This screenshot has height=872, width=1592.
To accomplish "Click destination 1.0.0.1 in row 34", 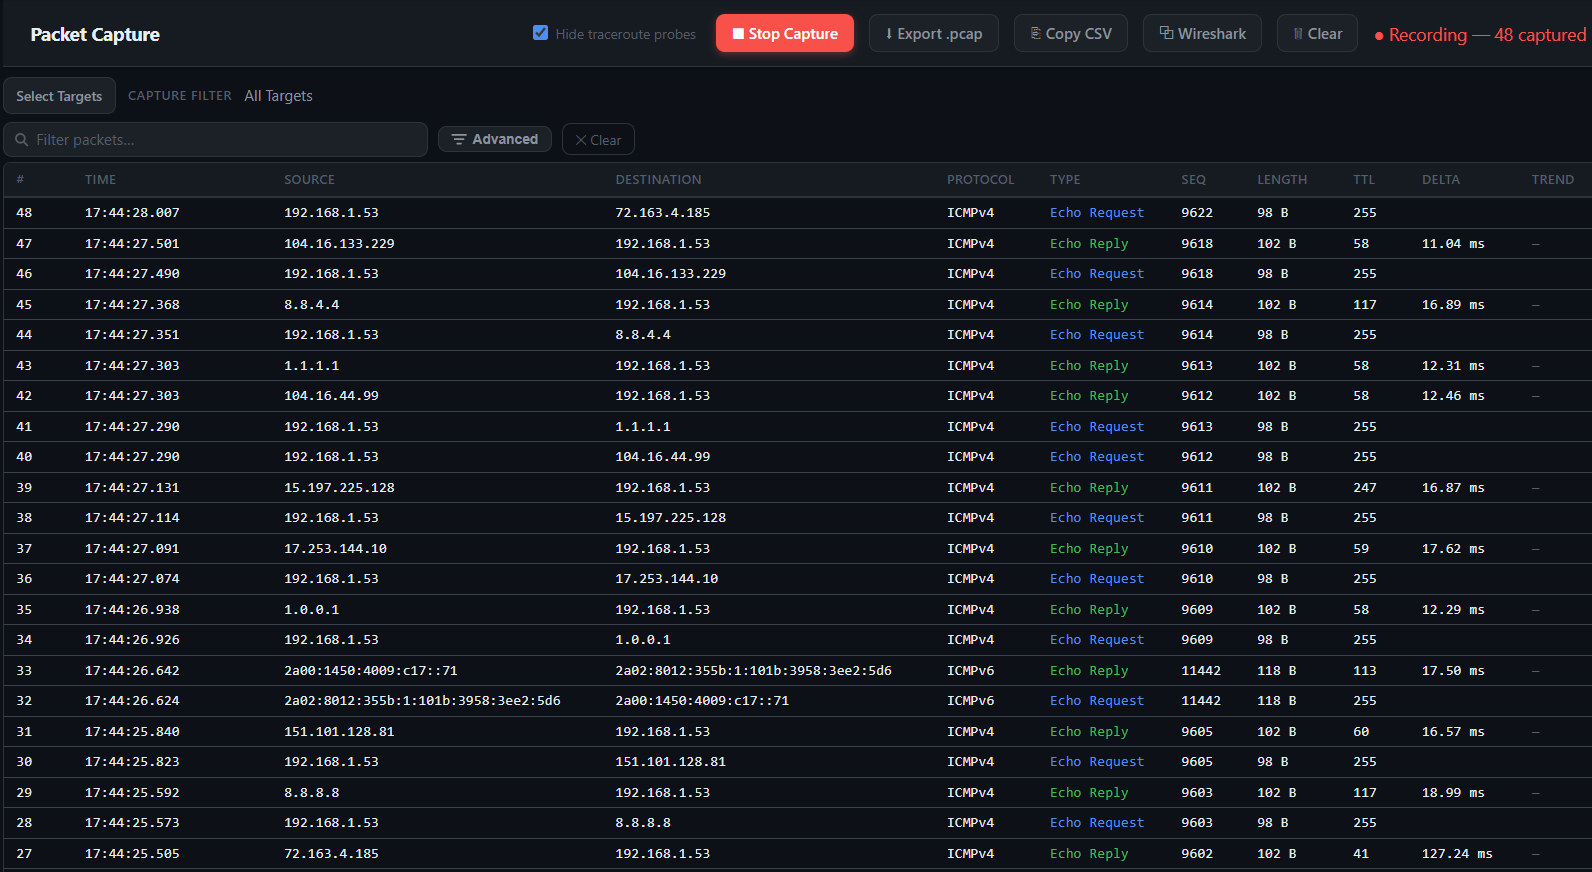I will (643, 640).
